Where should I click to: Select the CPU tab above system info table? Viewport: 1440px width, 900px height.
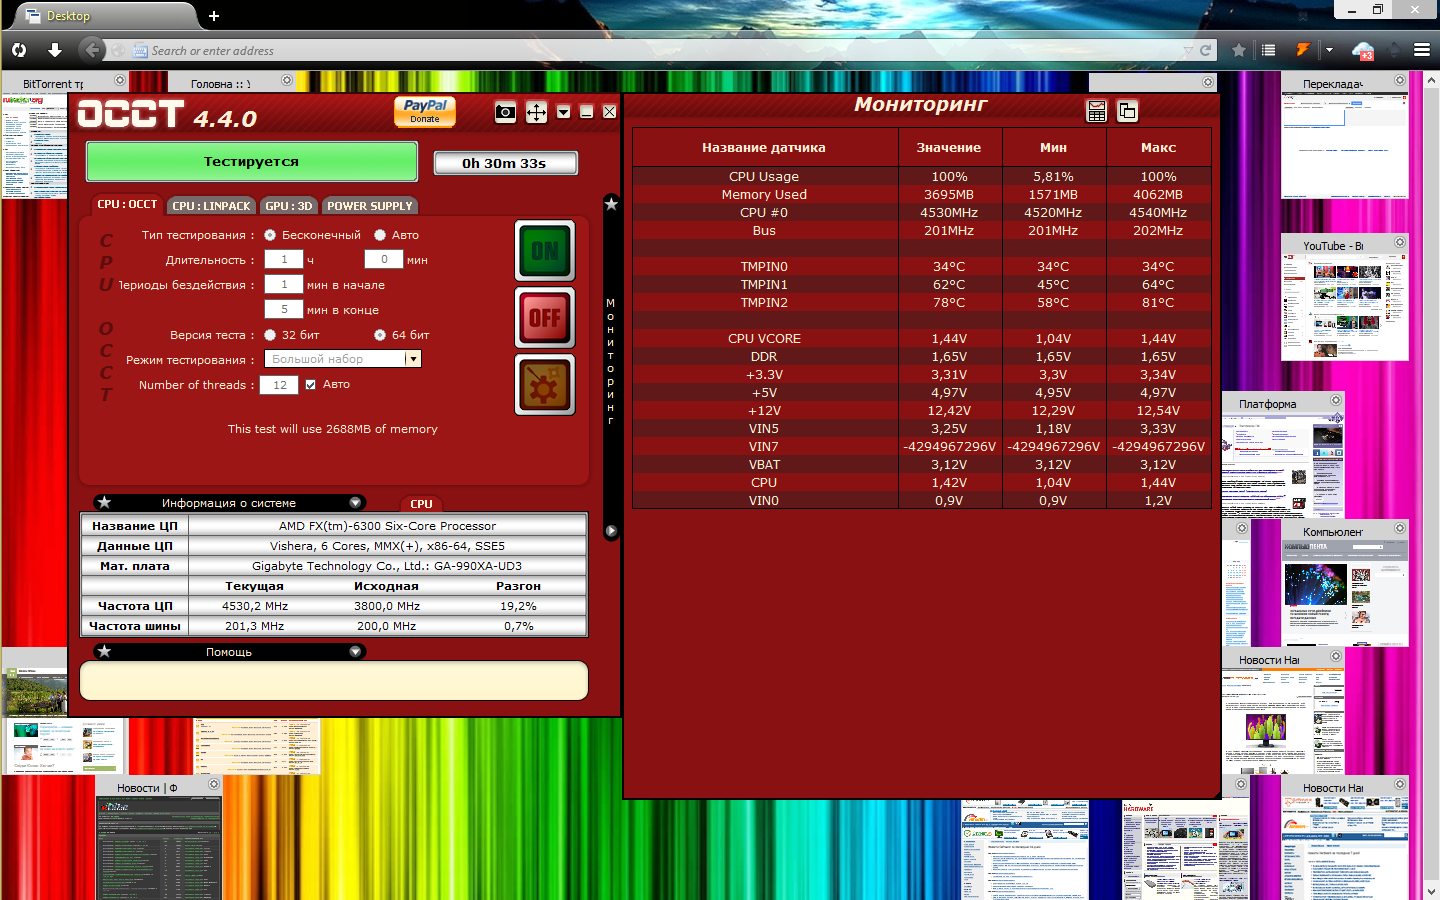422,504
